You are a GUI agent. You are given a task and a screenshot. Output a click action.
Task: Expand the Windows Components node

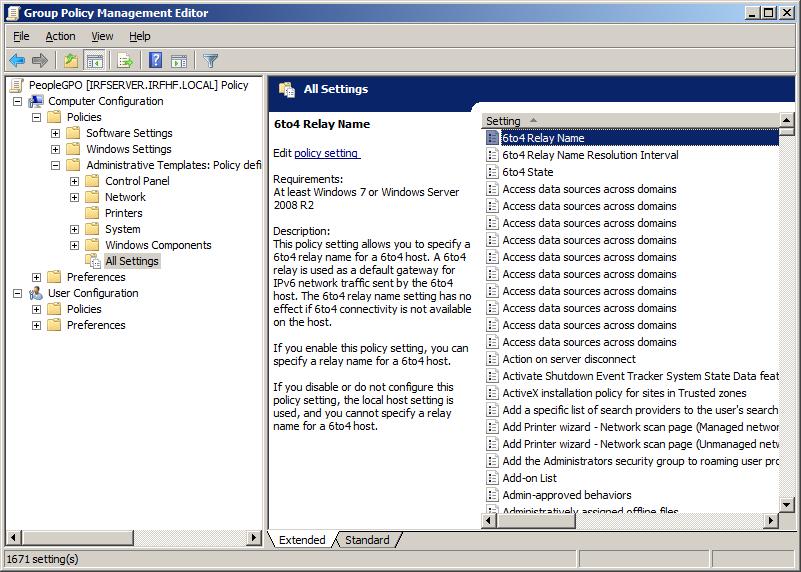(75, 245)
